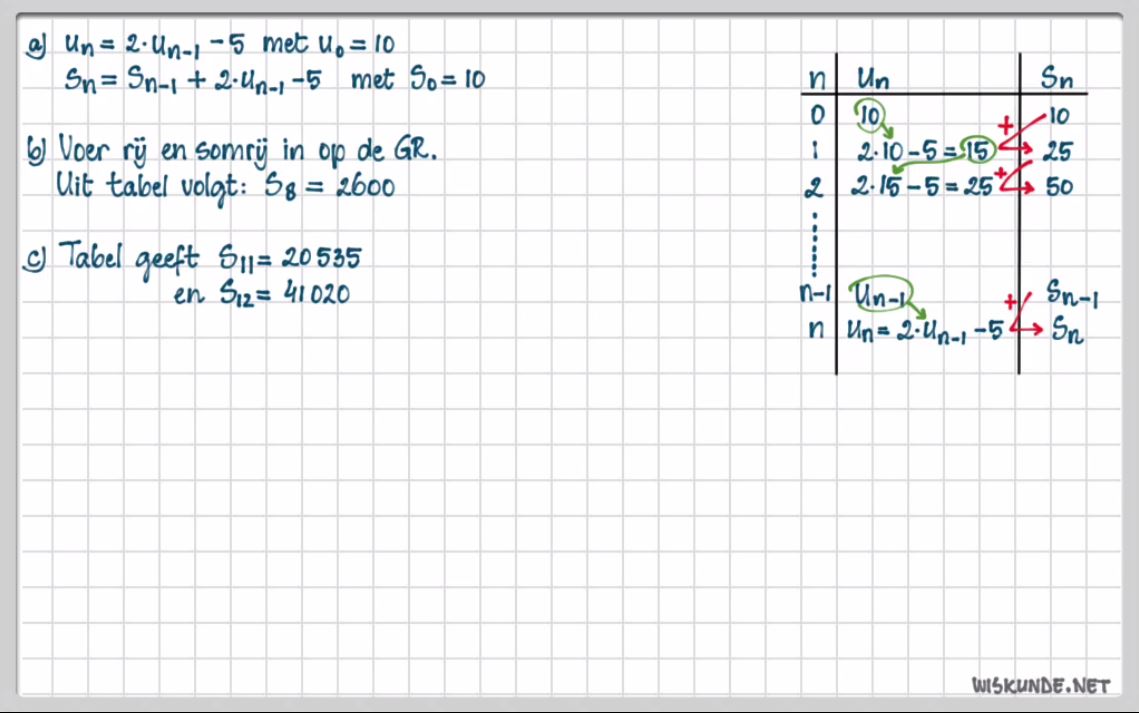Select the green-circled 'u_{n-1}' in the table
This screenshot has height=713, width=1139.
880,293
